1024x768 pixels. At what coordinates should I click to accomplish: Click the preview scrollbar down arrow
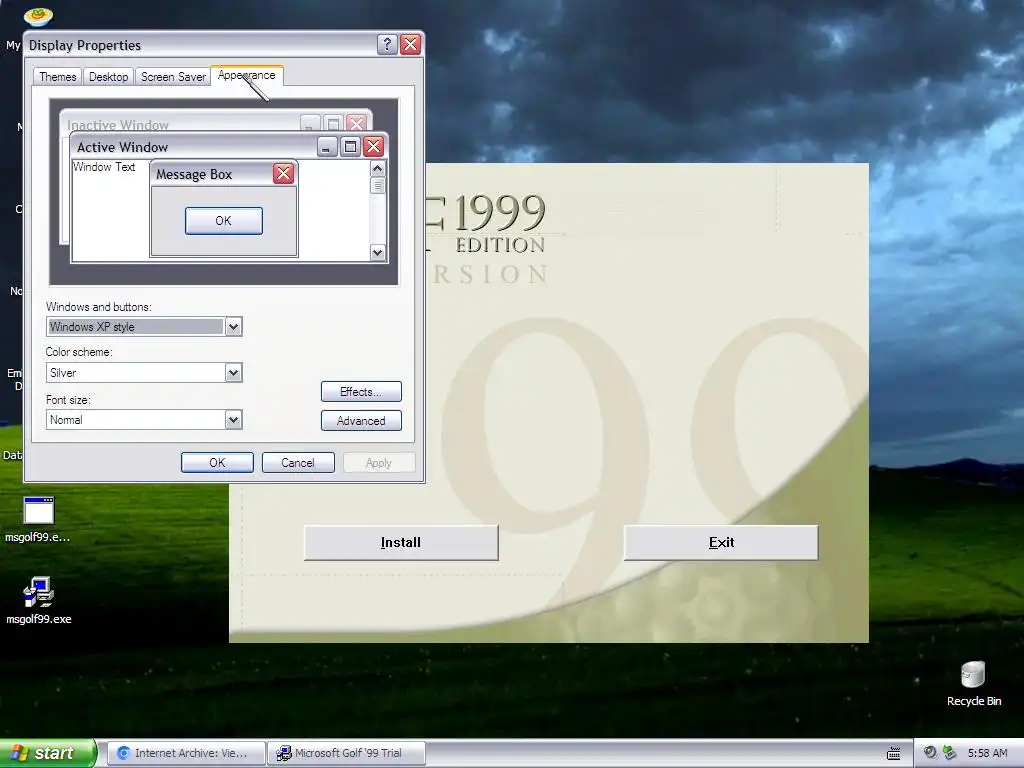pyautogui.click(x=377, y=253)
